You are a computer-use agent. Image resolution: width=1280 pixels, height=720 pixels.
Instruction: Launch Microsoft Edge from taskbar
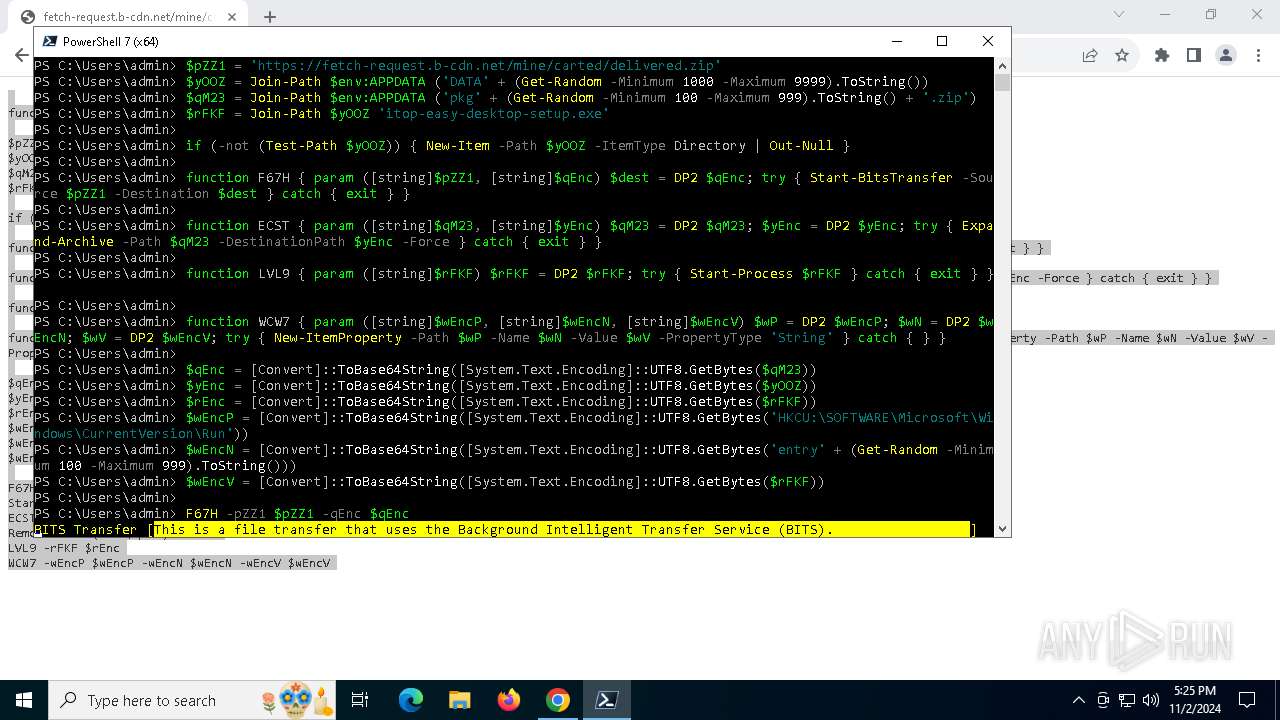click(411, 700)
